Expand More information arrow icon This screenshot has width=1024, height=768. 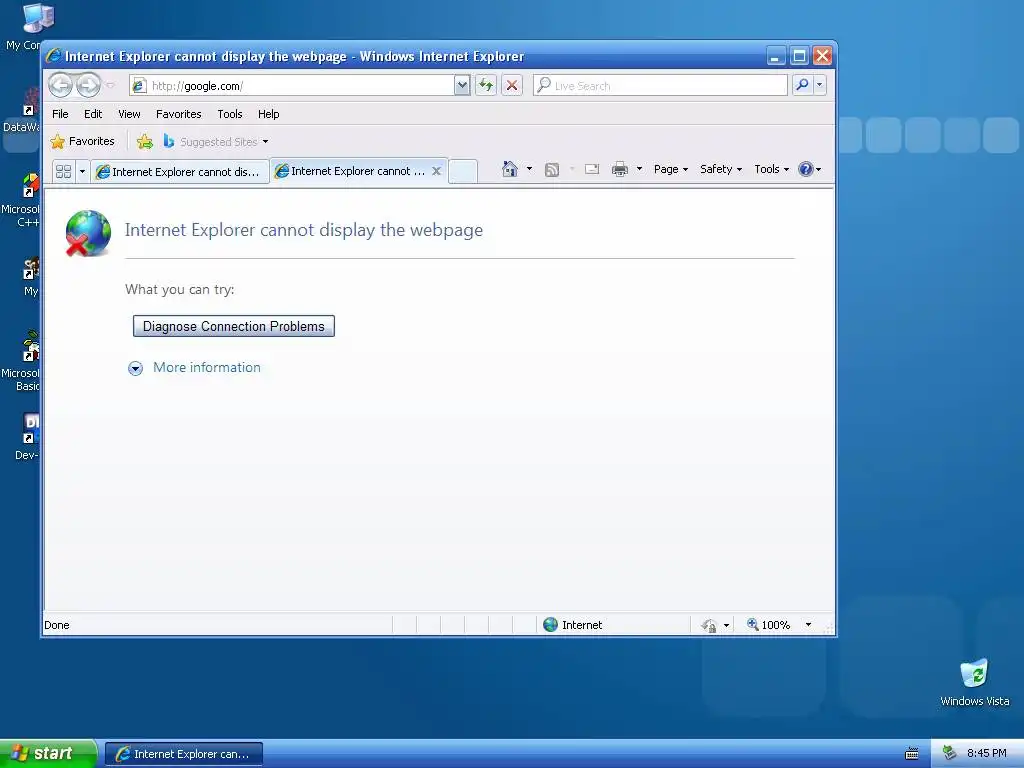click(x=135, y=368)
